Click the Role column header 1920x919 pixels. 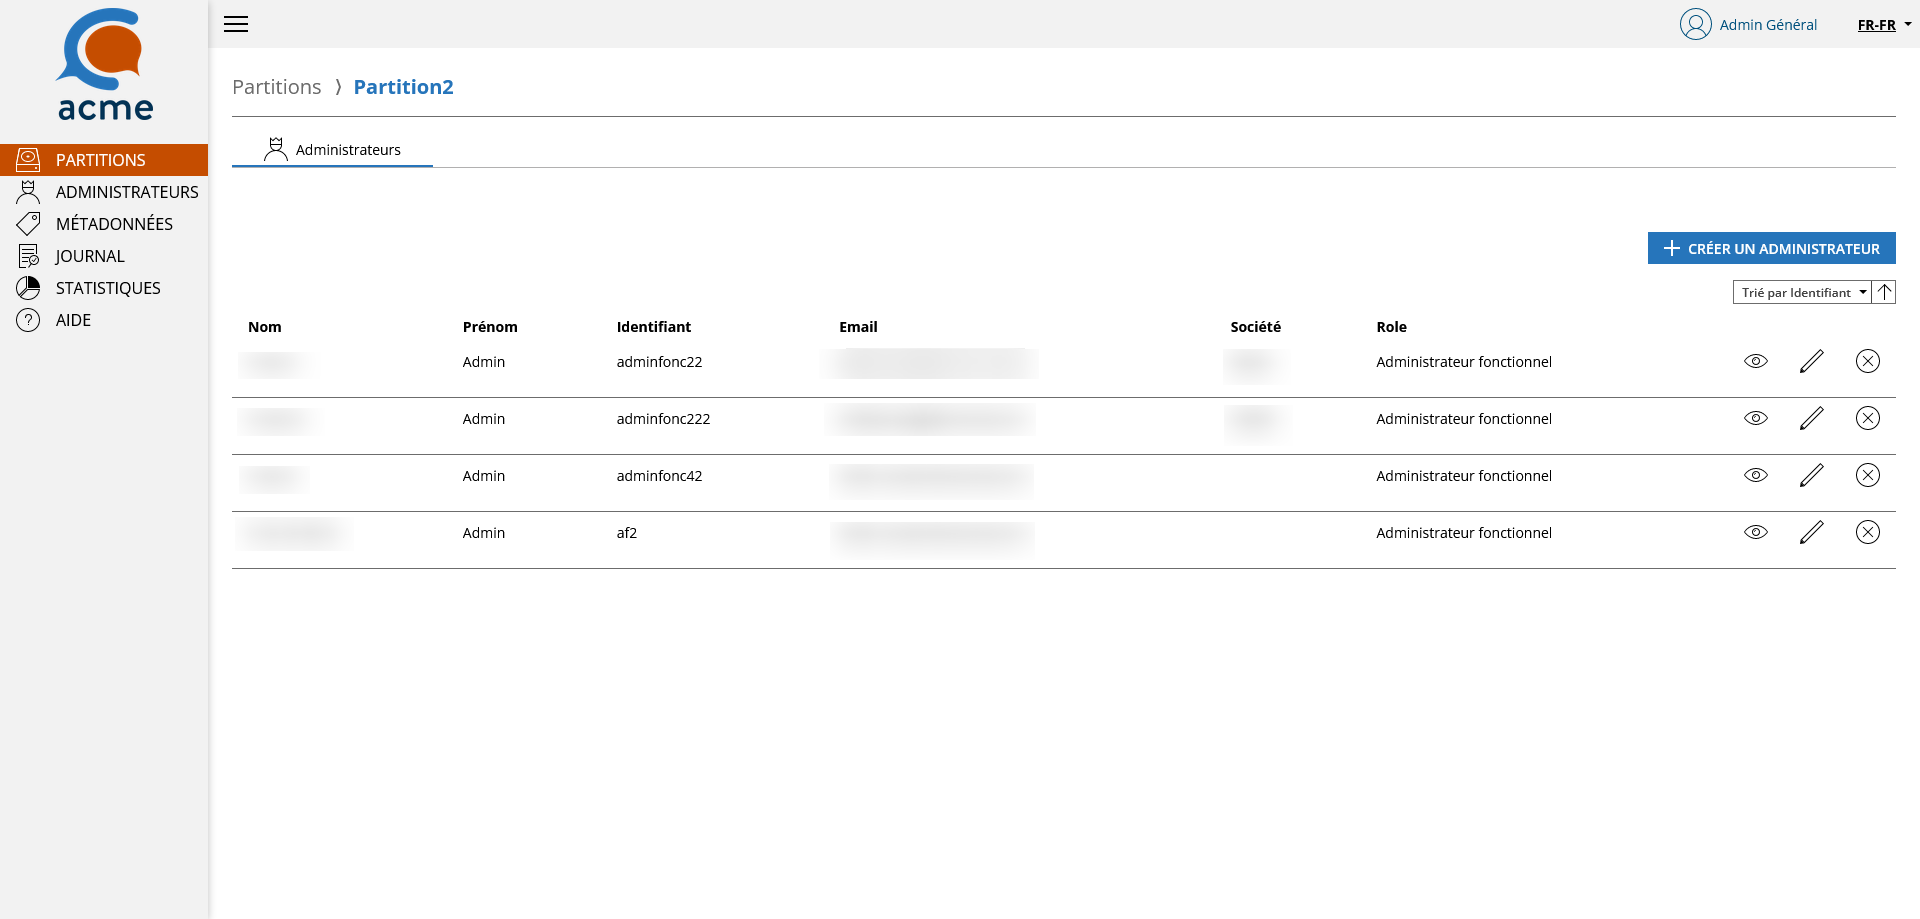1391,327
